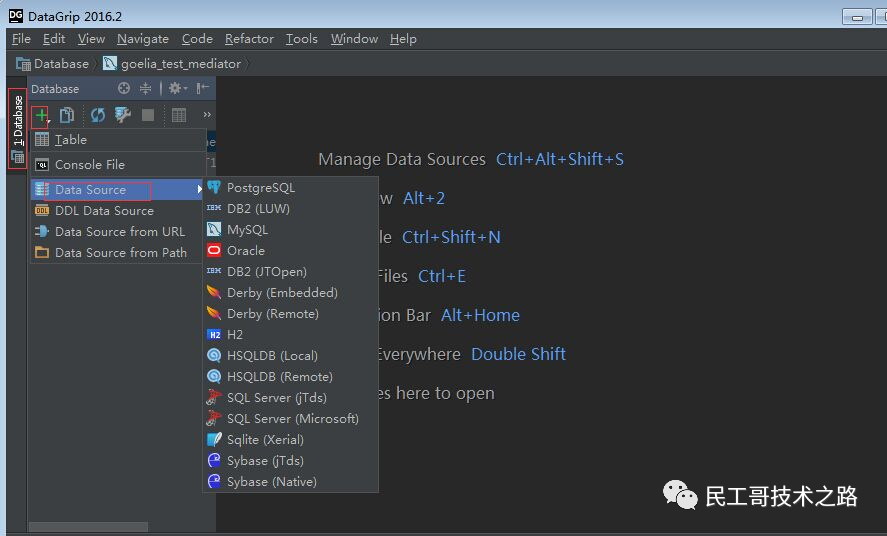
Task: Open the Code menu
Action: (x=197, y=38)
